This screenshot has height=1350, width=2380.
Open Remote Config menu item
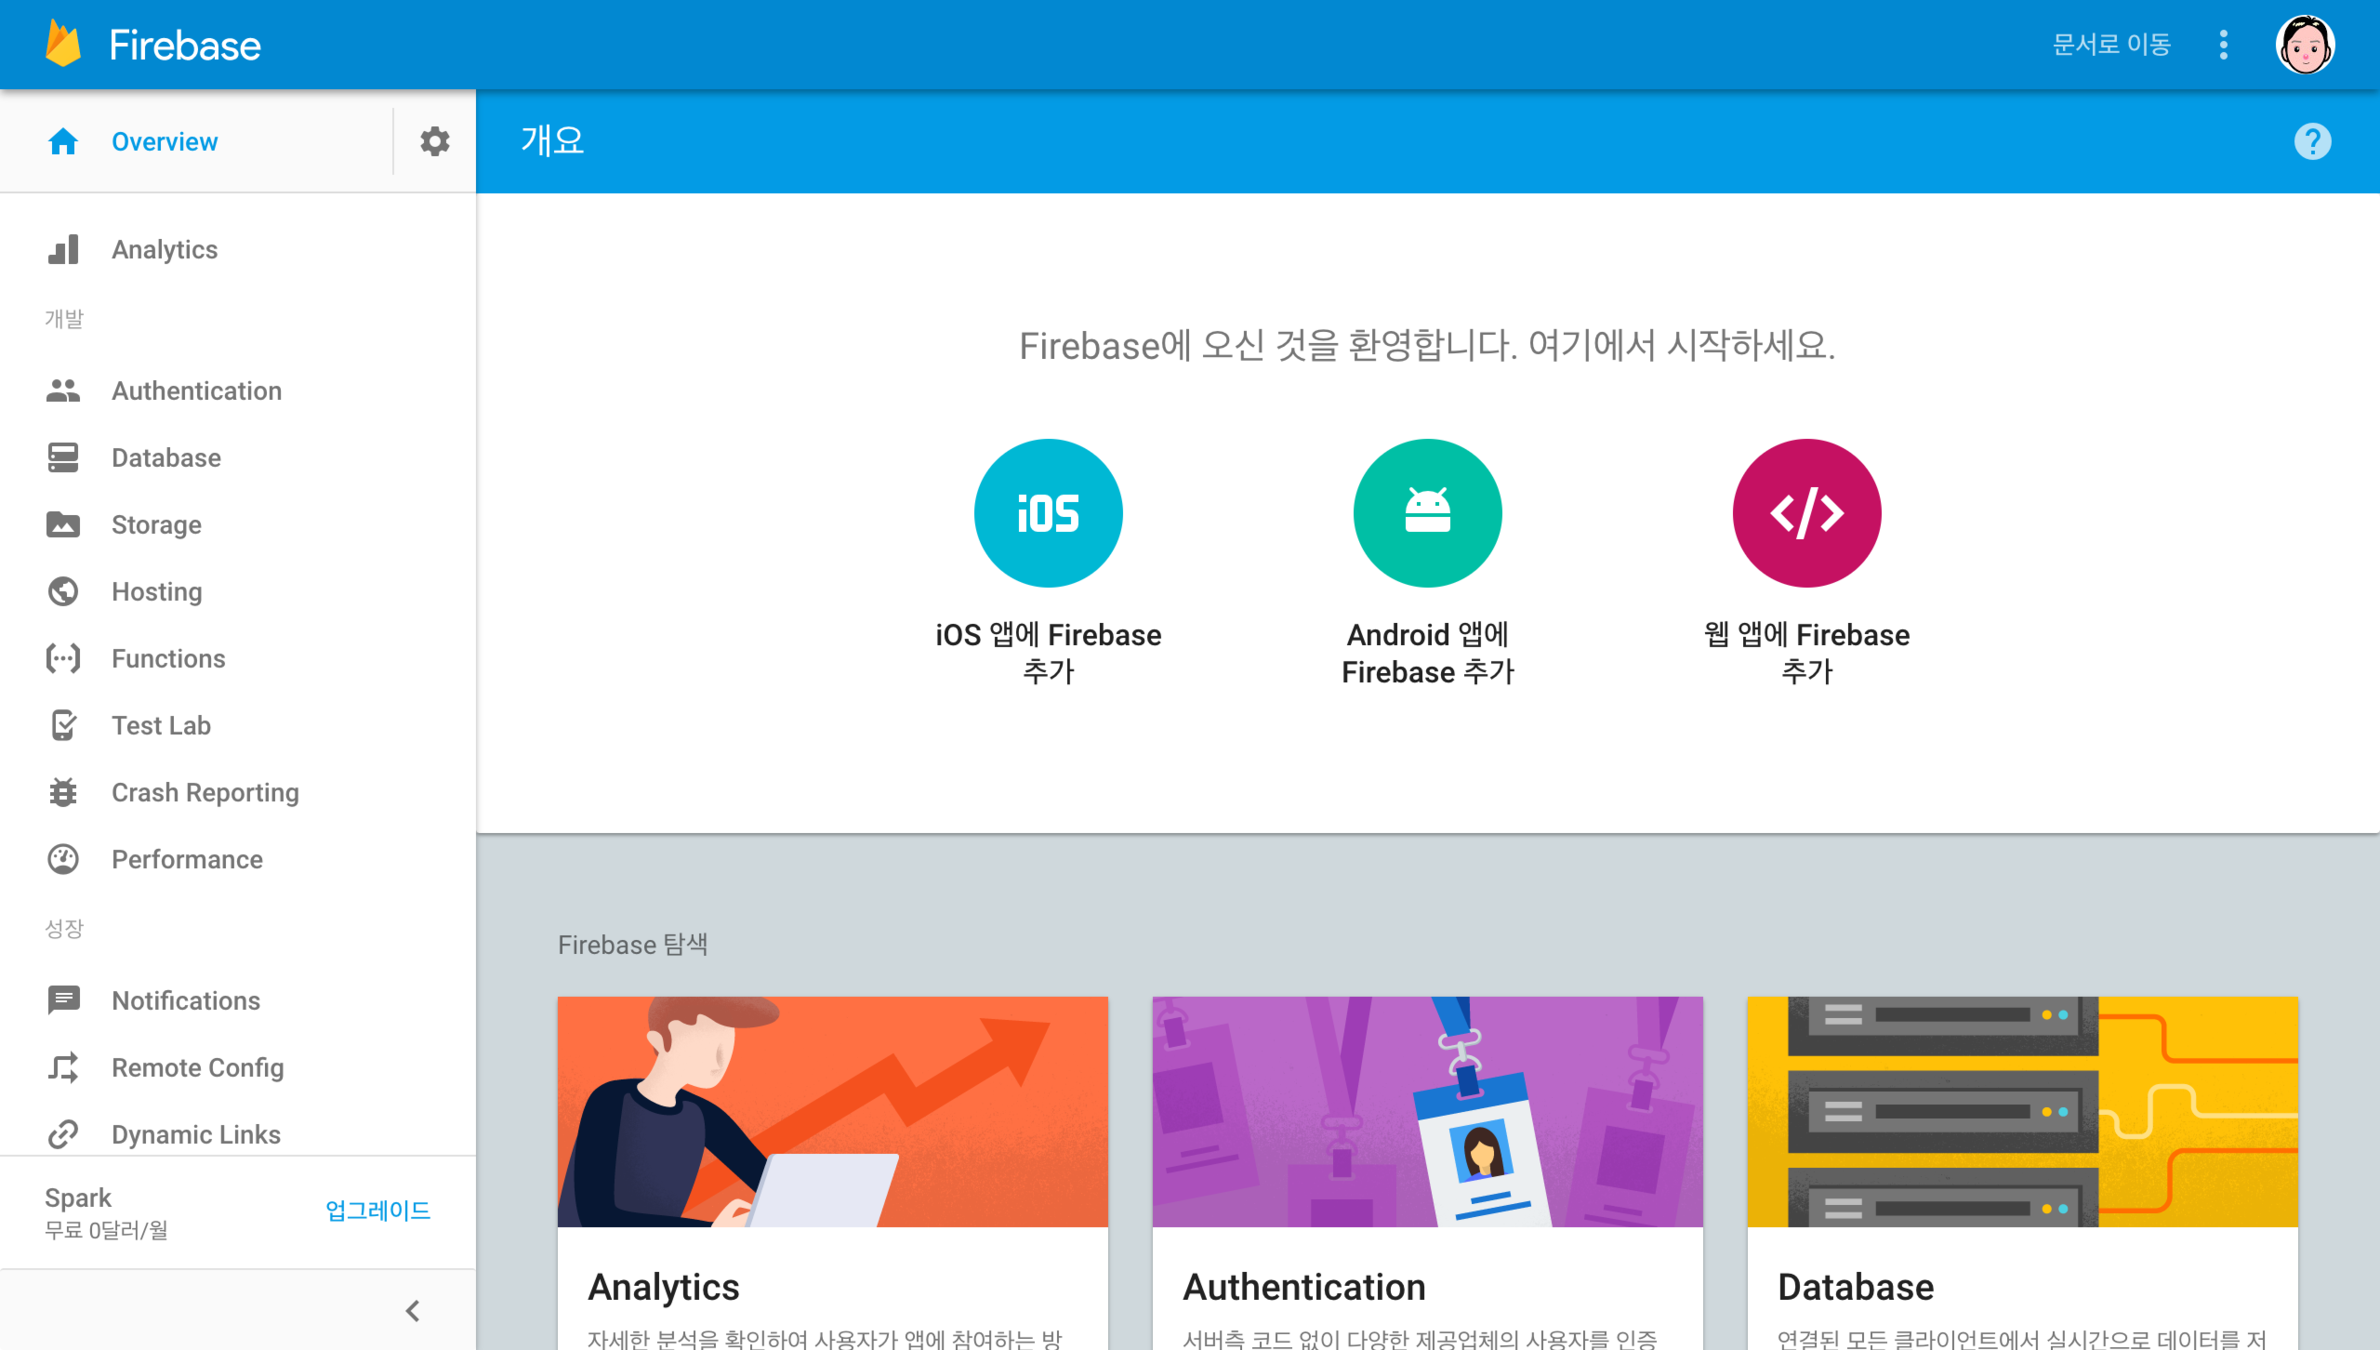pos(197,1067)
